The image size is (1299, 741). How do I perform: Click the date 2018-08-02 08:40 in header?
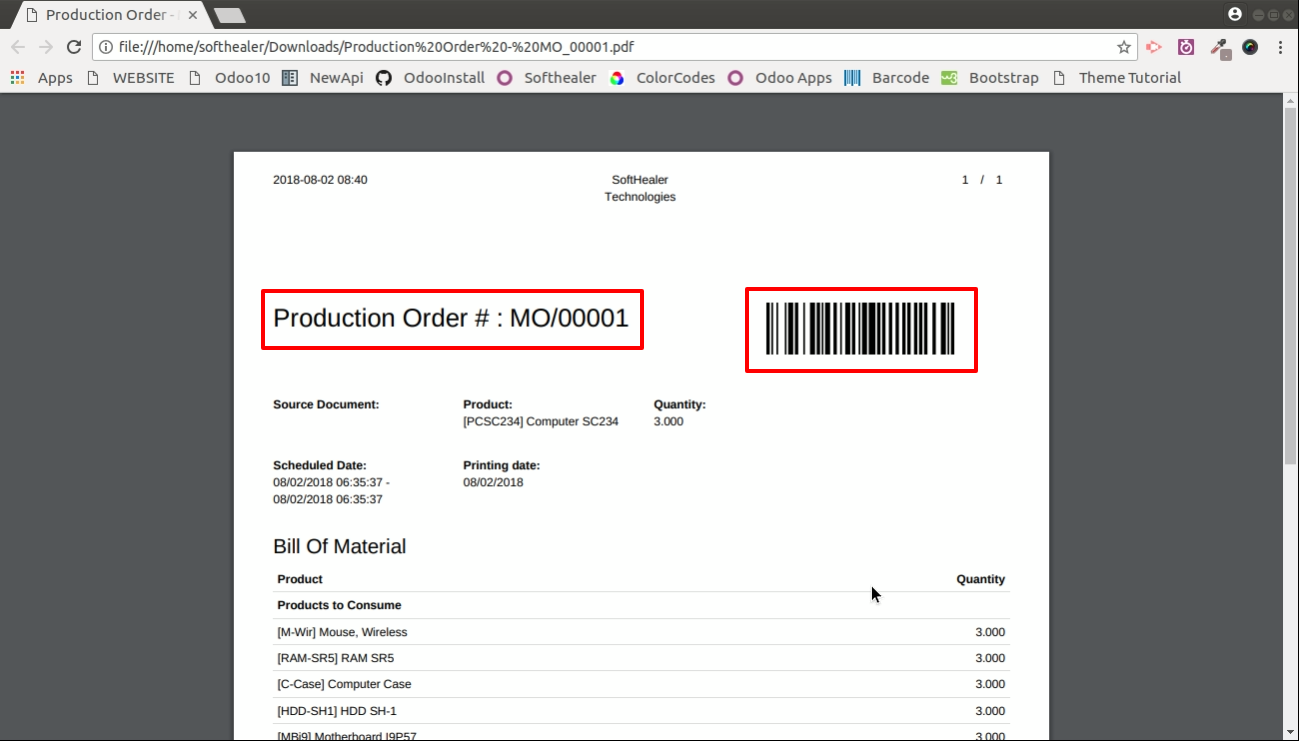320,180
